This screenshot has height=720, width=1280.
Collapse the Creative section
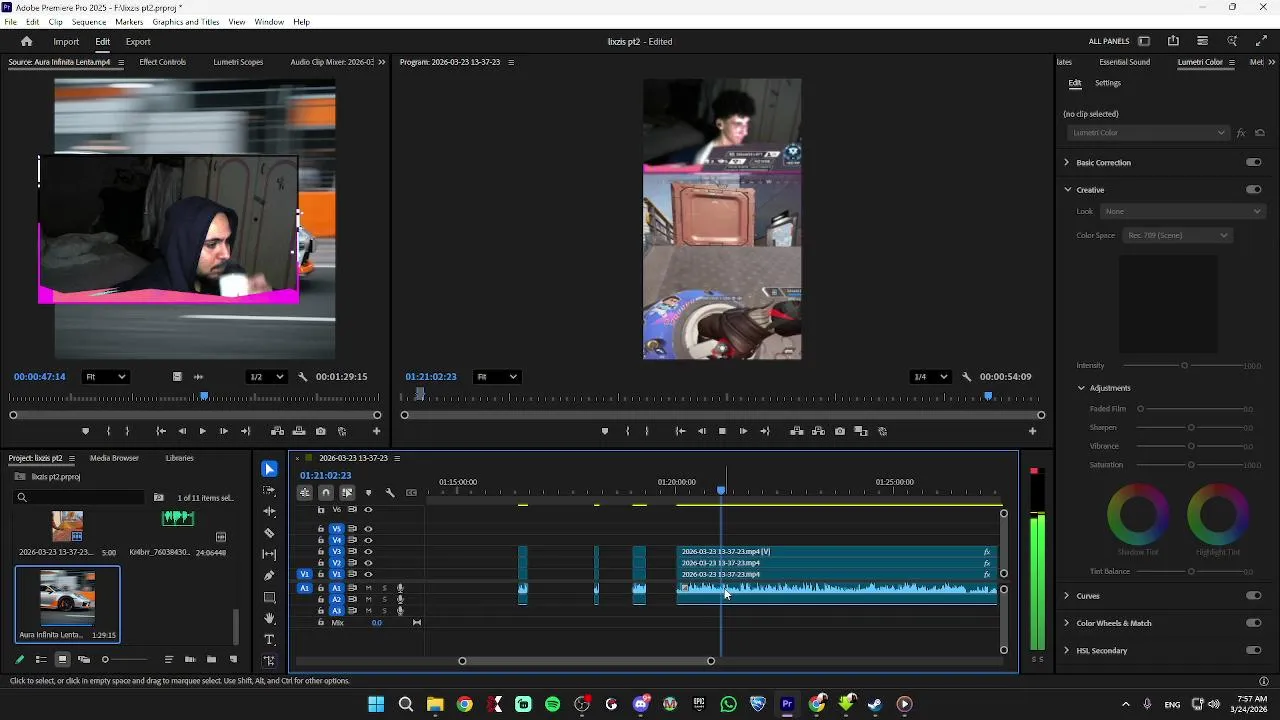point(1067,190)
